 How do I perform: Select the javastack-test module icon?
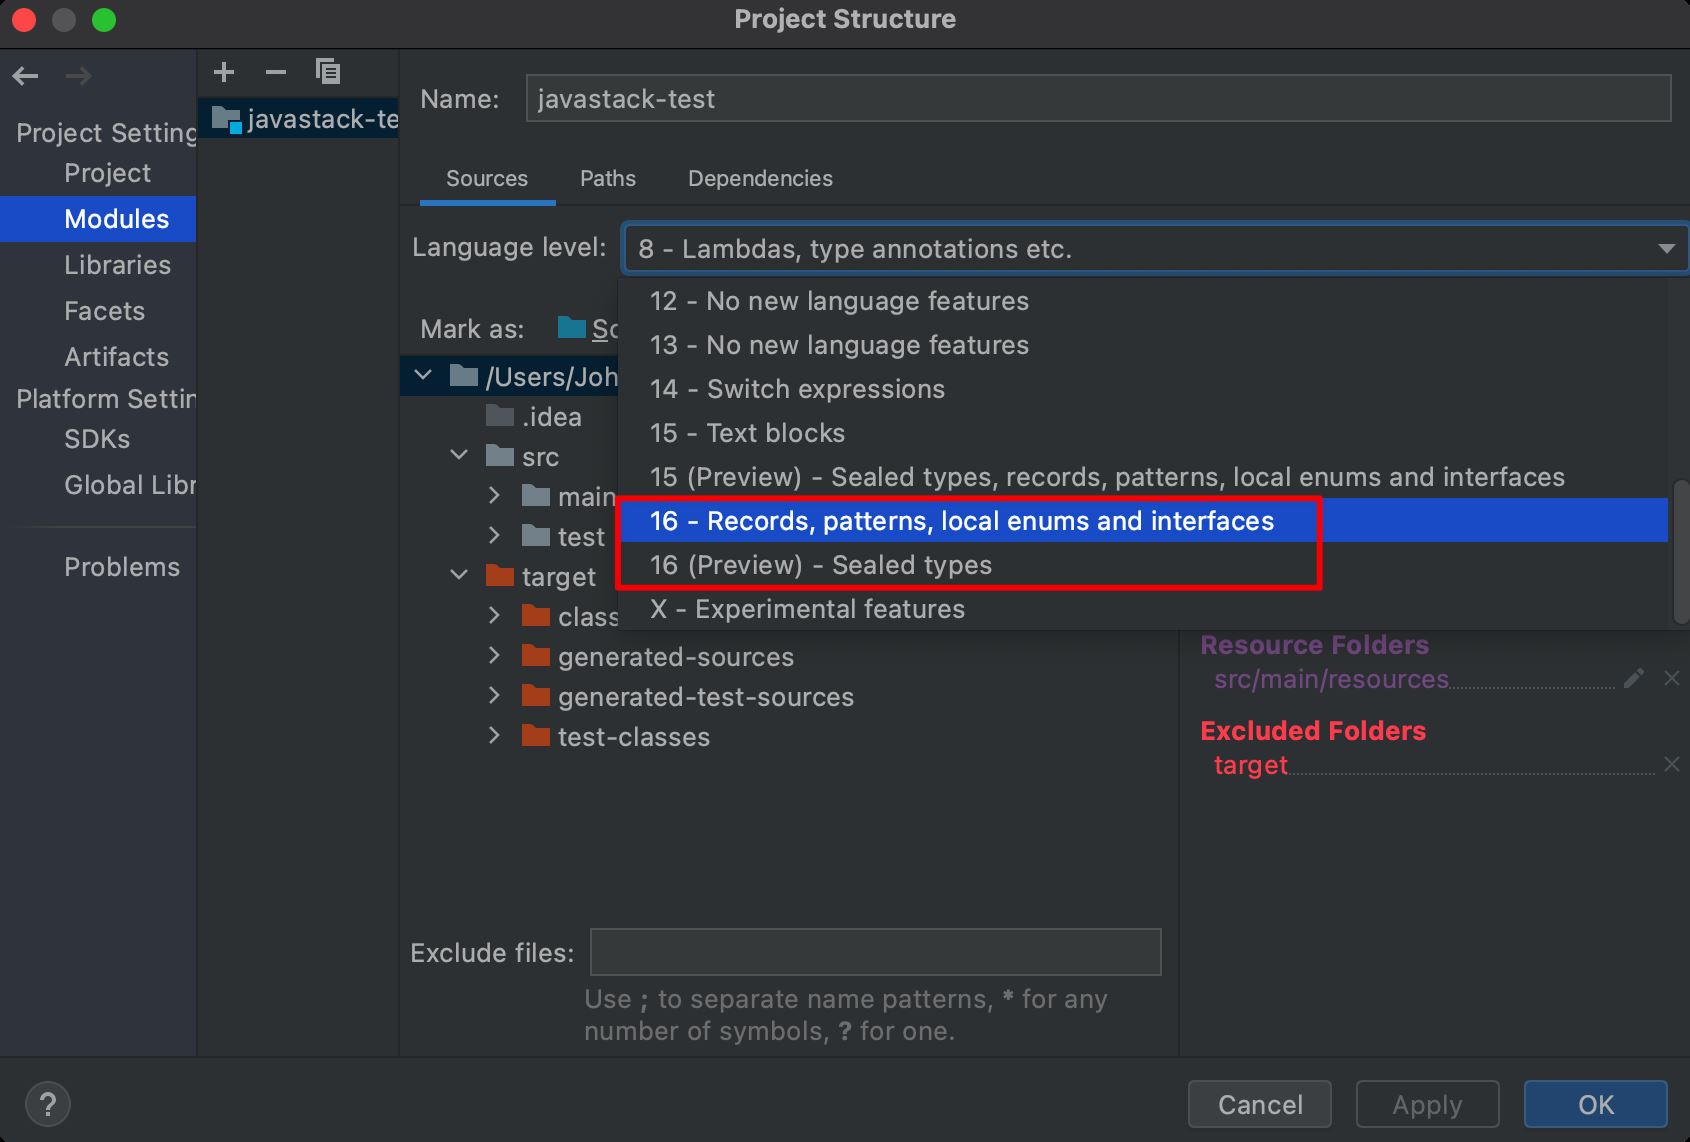[226, 119]
